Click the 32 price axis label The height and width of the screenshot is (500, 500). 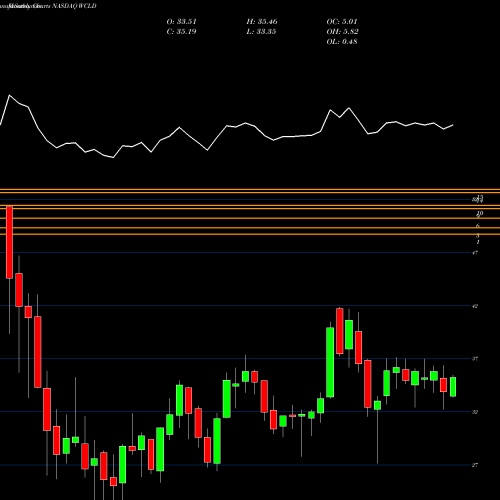click(x=475, y=412)
